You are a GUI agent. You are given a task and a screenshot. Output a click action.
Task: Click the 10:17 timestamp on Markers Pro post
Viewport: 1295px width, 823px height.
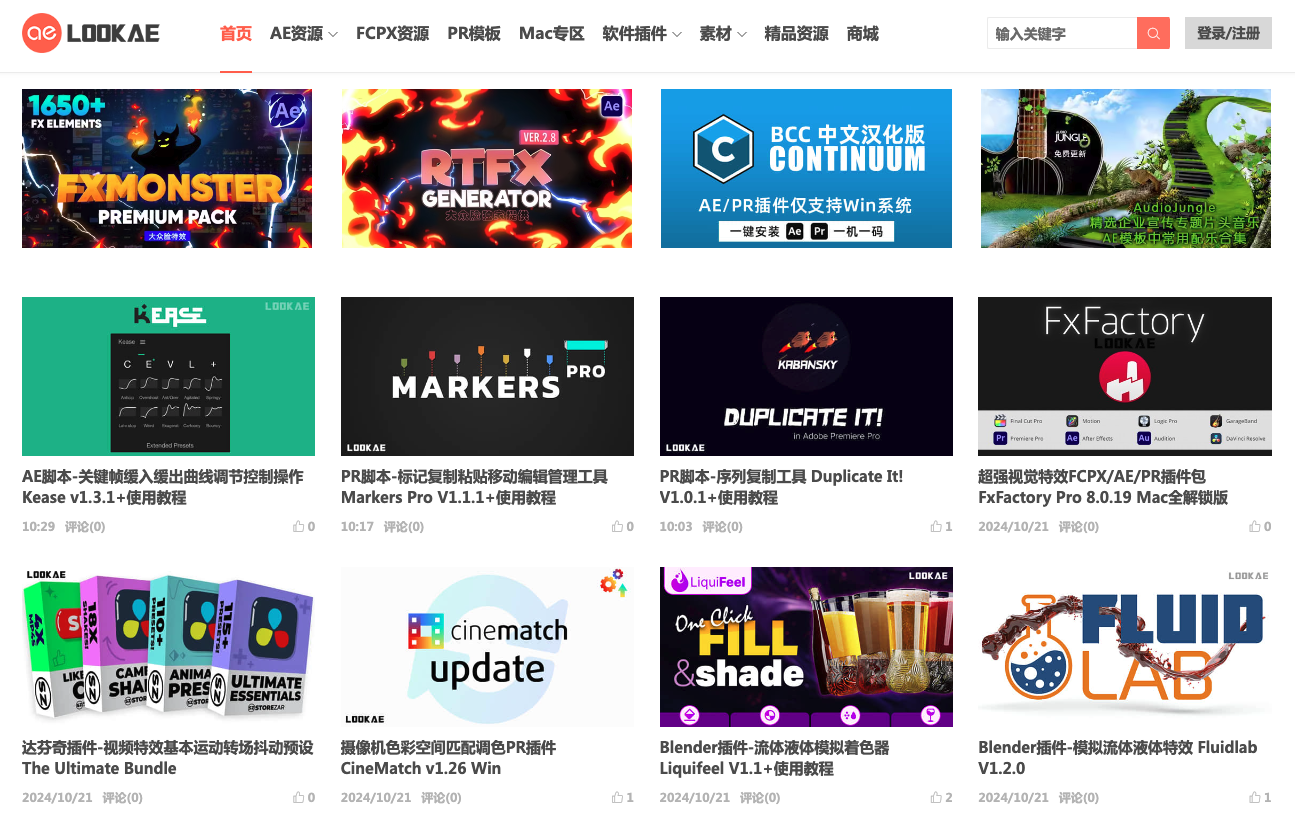[357, 527]
